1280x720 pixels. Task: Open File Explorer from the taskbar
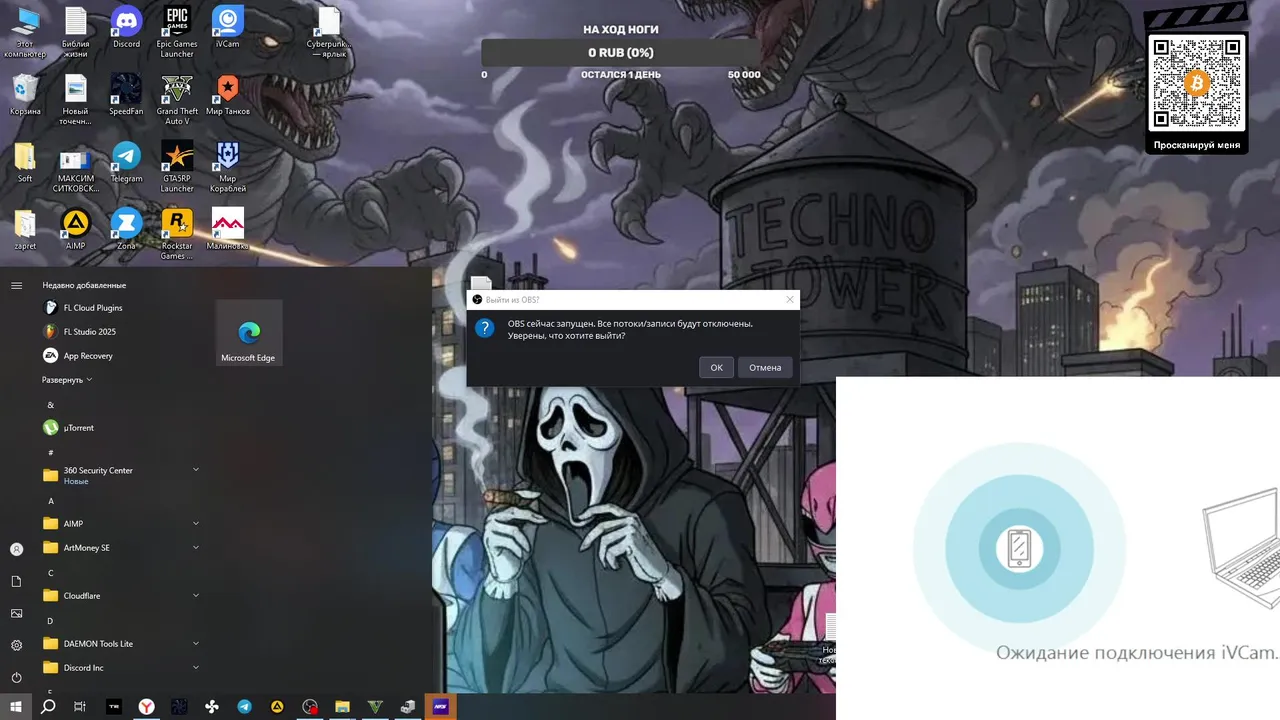342,707
